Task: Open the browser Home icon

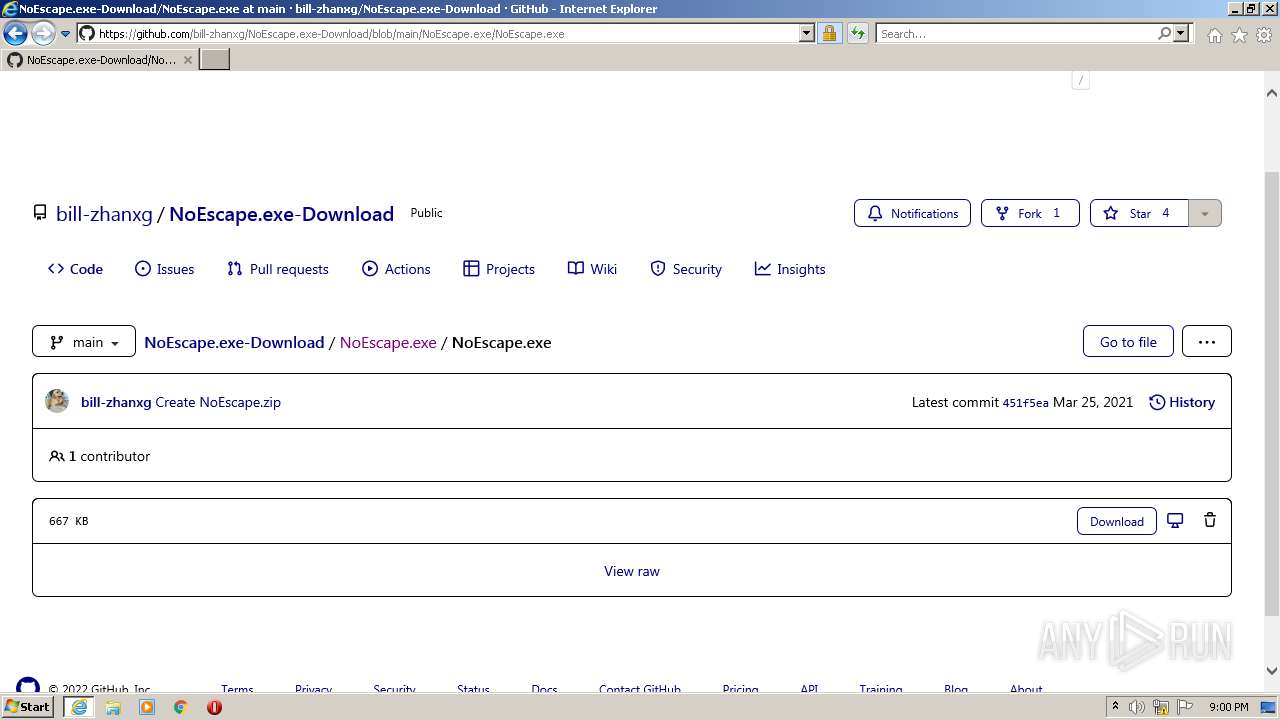Action: (1214, 35)
